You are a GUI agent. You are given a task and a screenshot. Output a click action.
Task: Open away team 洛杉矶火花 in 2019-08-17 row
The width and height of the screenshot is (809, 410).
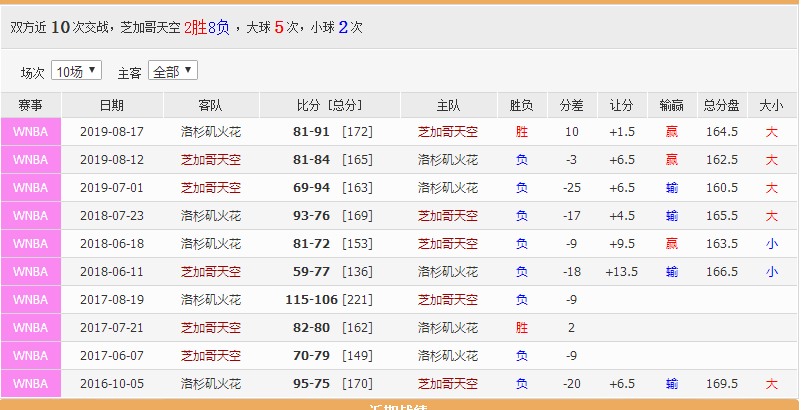[x=211, y=132]
